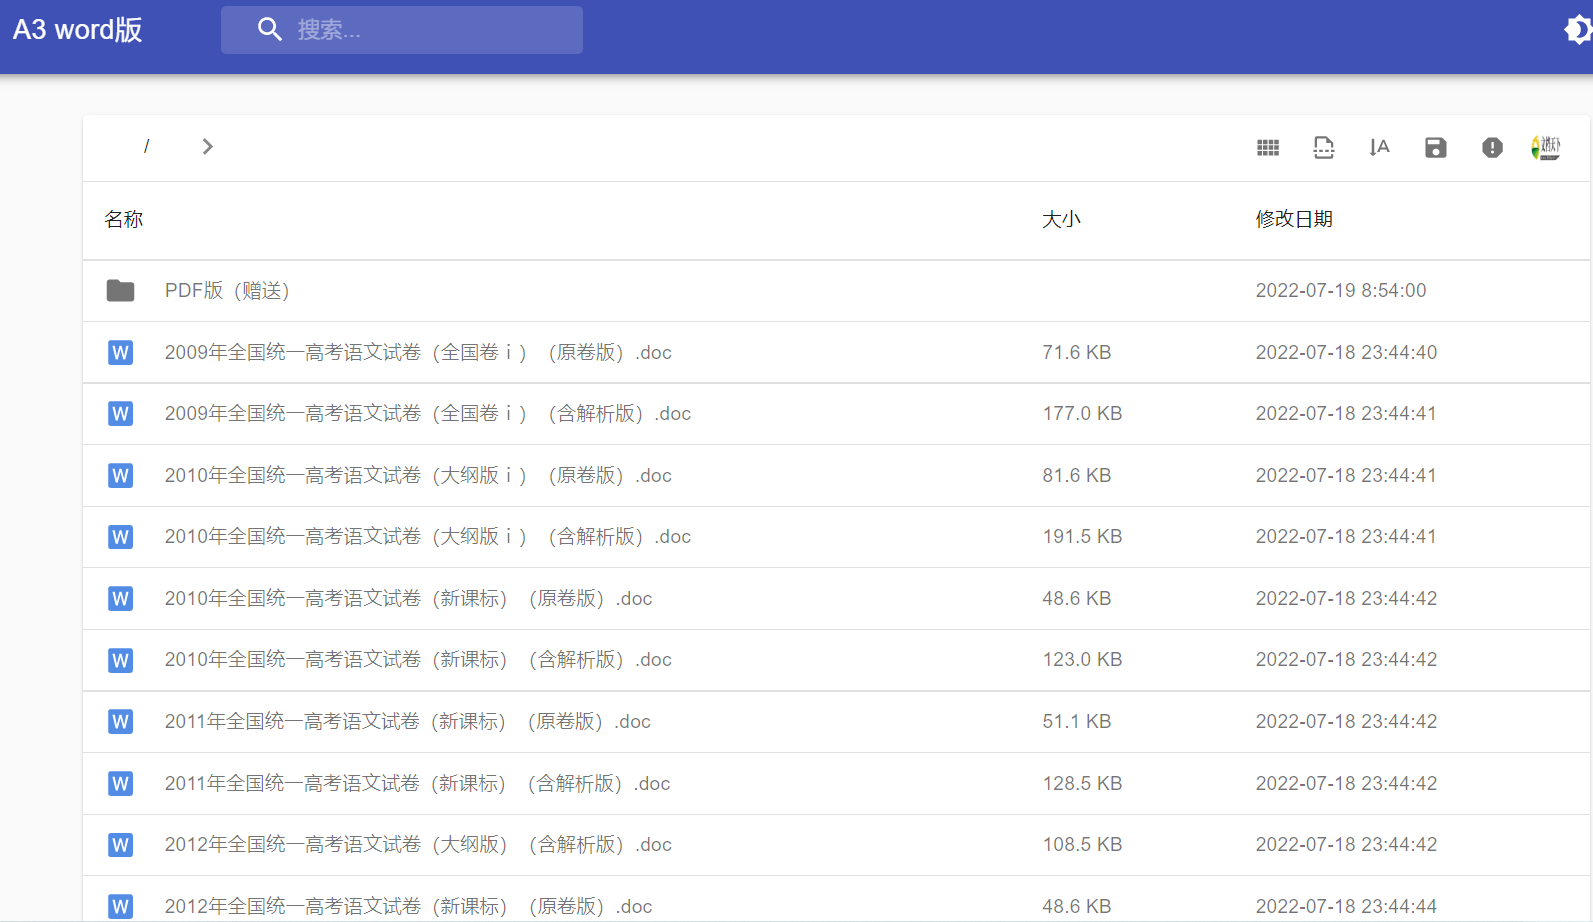Click the breadcrumb chevron arrow

click(x=207, y=147)
